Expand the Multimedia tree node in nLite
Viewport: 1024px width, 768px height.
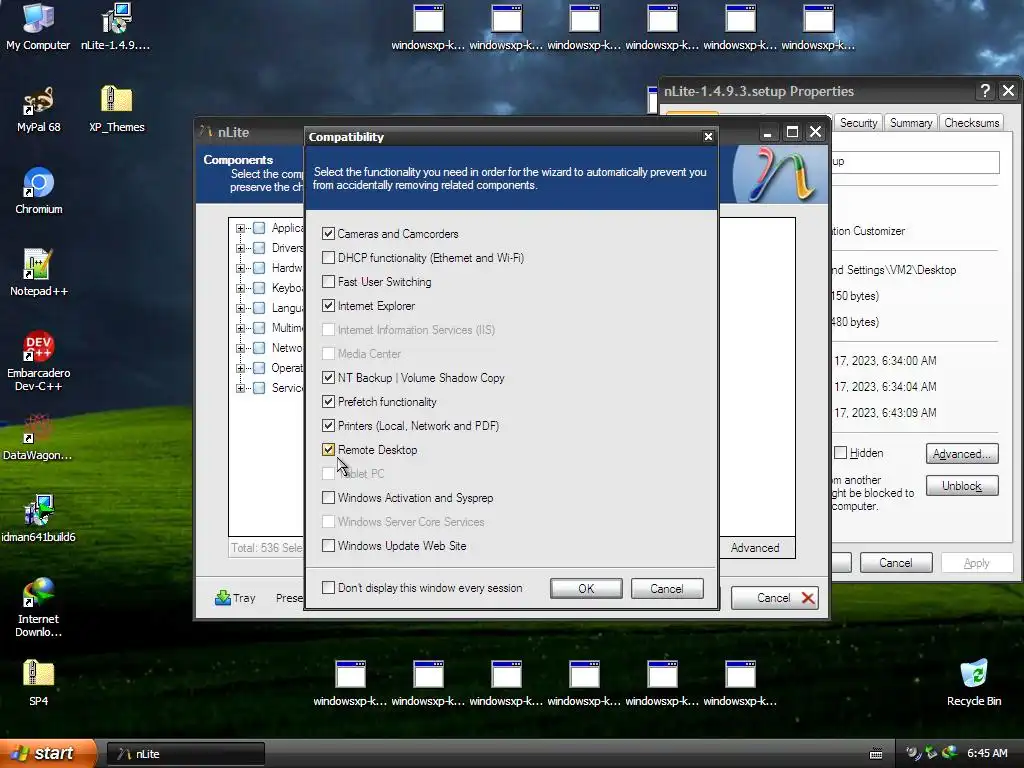tap(240, 328)
